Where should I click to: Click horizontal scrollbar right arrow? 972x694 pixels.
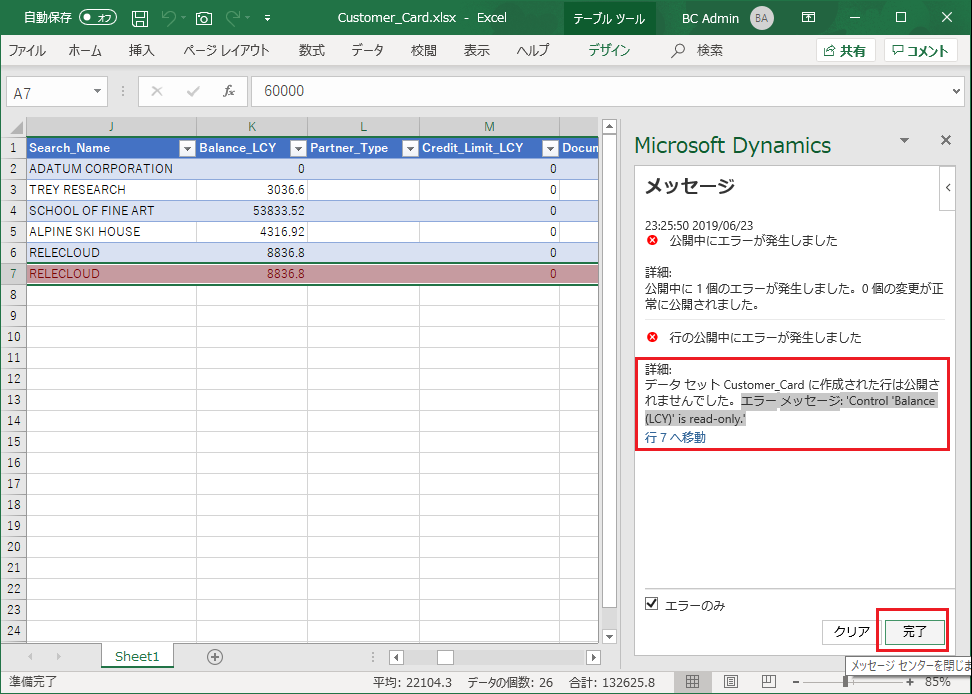click(593, 657)
